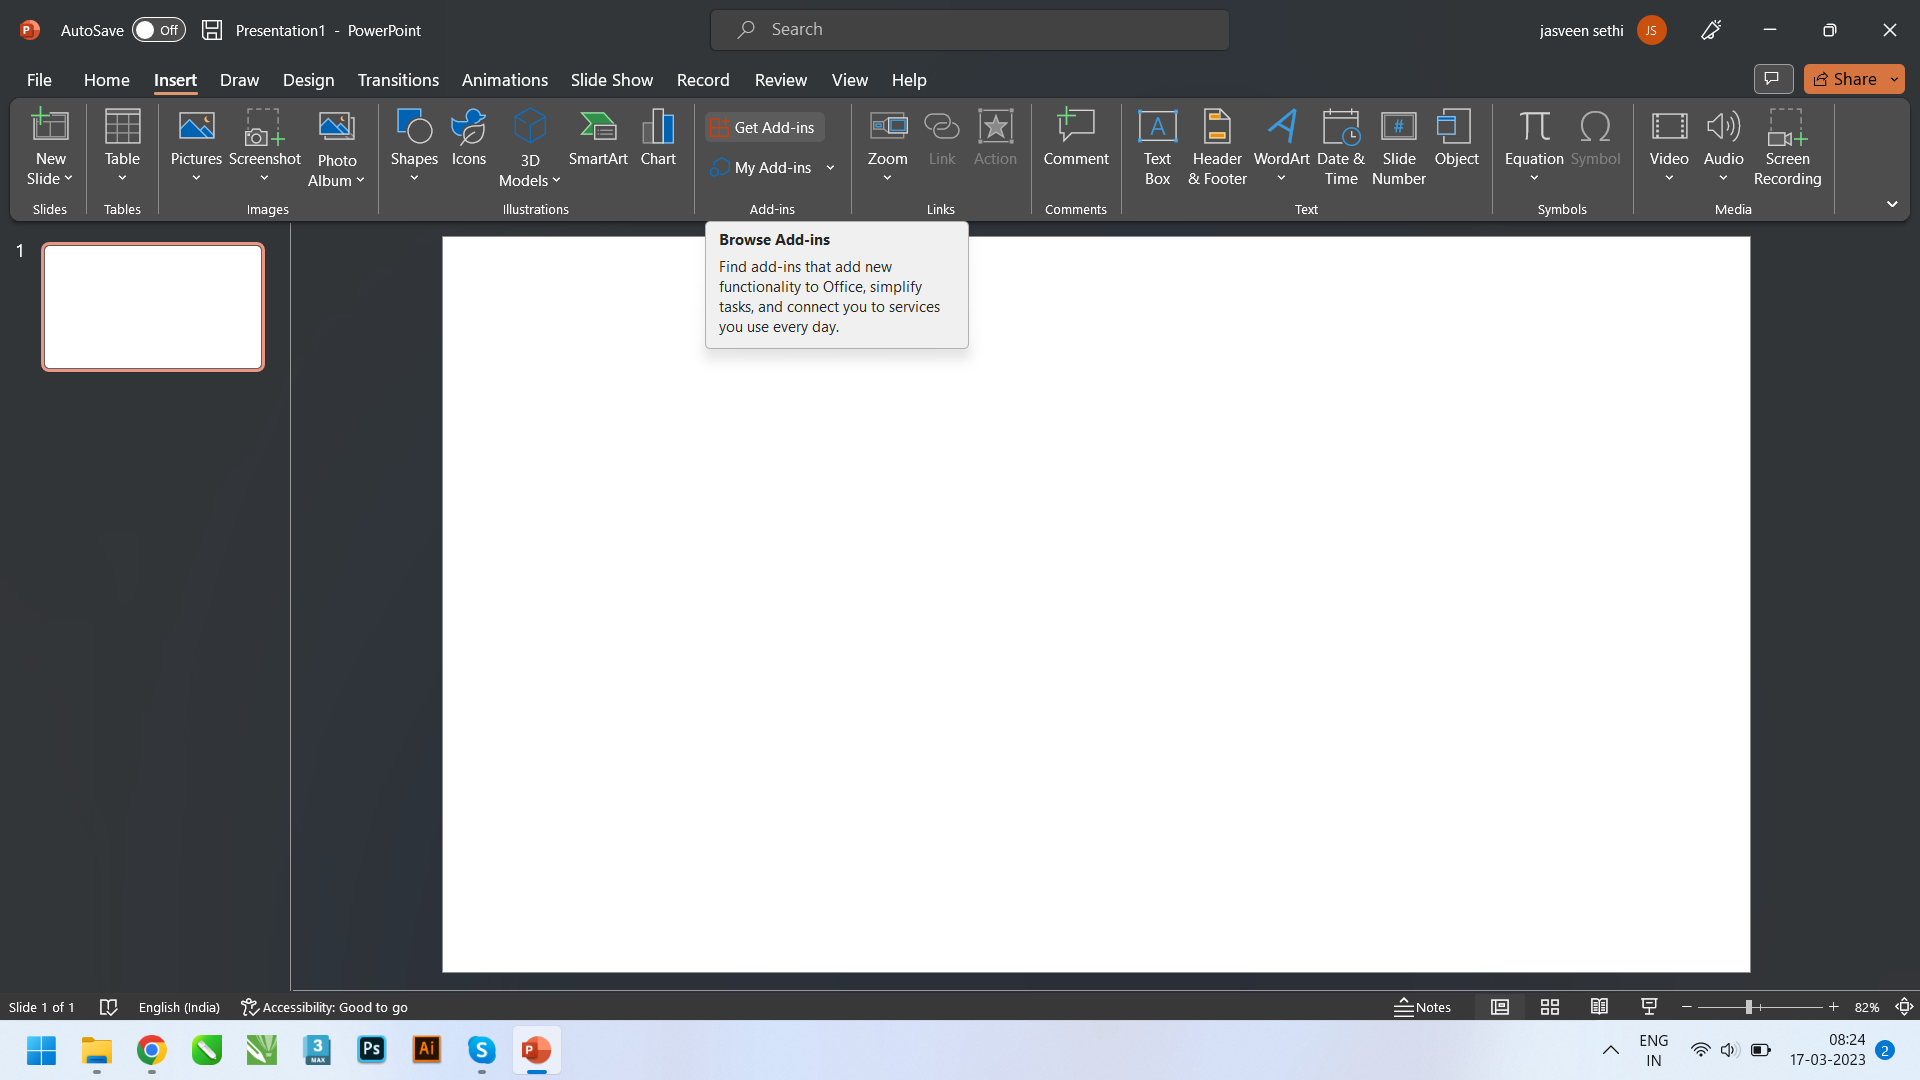Expand the Pictures dropdown arrow

click(x=196, y=179)
